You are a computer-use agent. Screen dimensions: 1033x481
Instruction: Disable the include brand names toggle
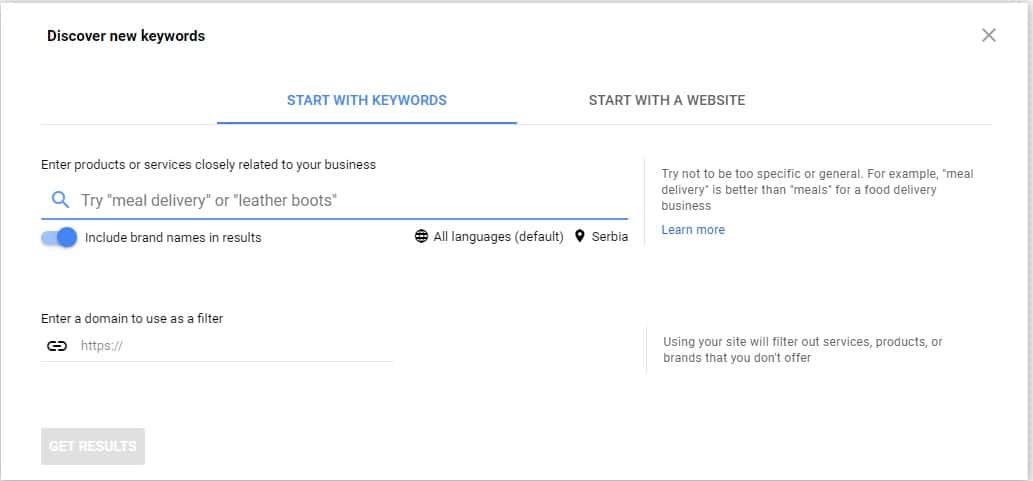pos(59,237)
